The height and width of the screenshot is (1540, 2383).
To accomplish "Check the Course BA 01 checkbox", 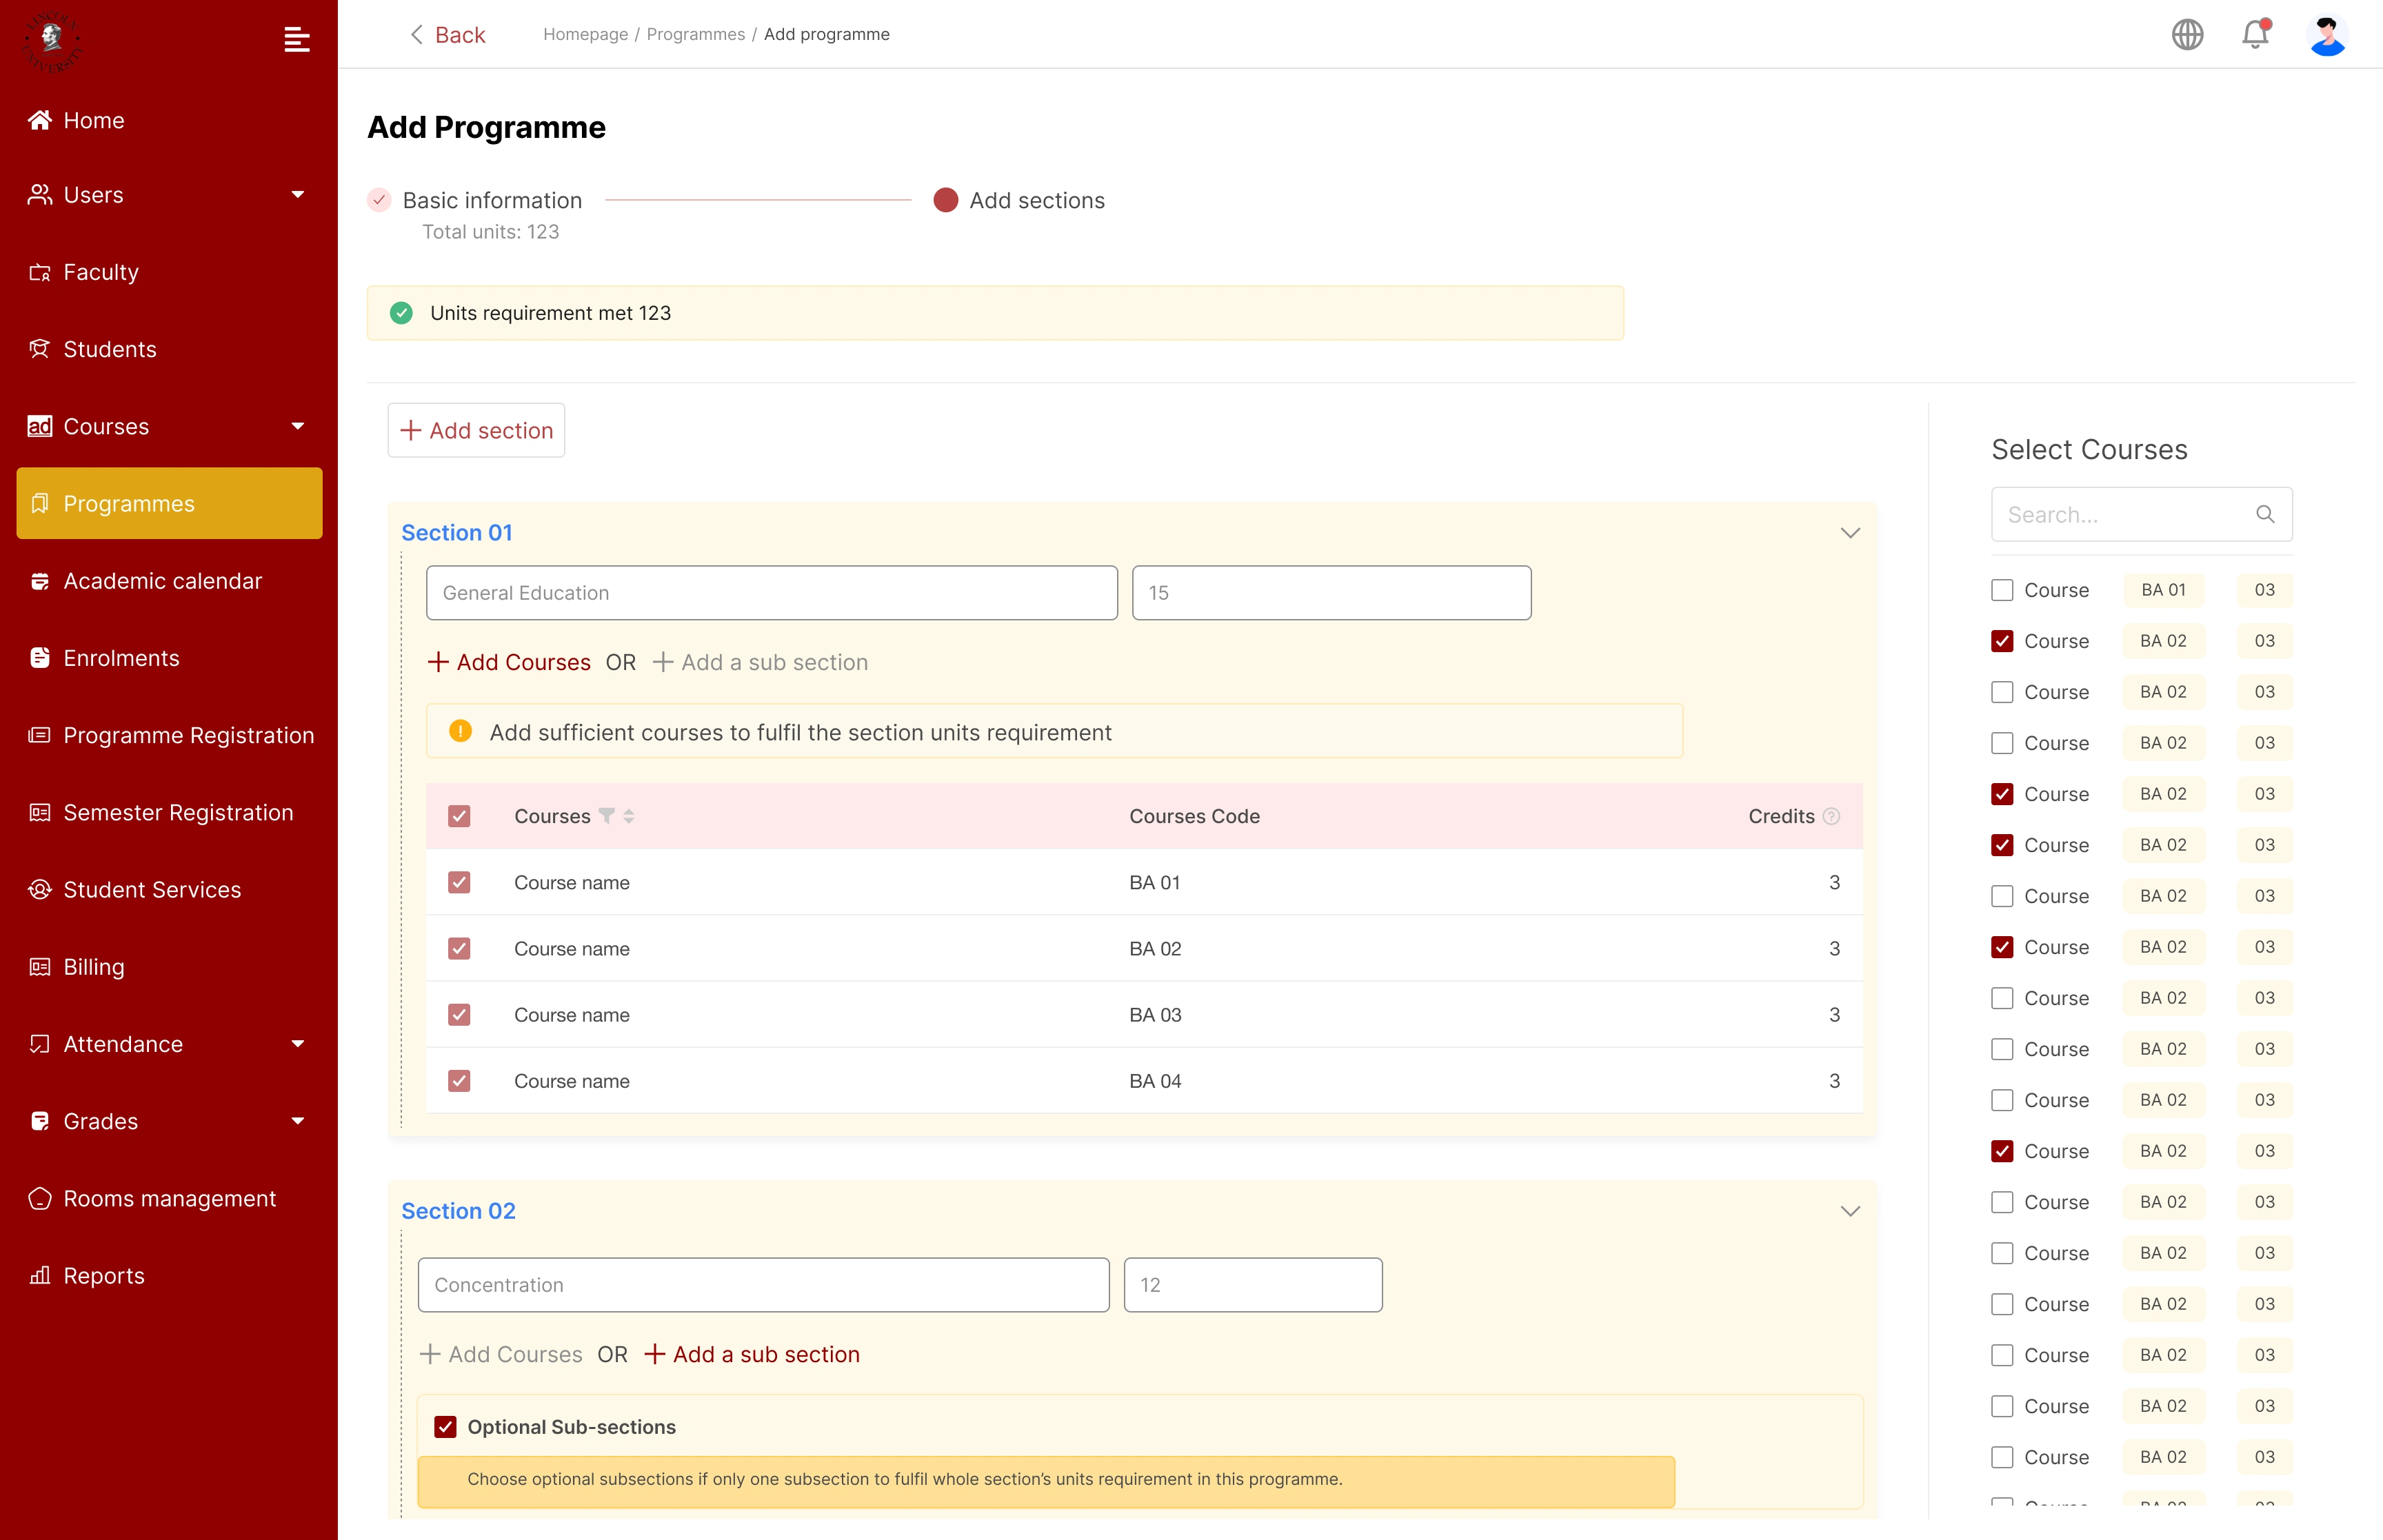I will [x=2001, y=590].
